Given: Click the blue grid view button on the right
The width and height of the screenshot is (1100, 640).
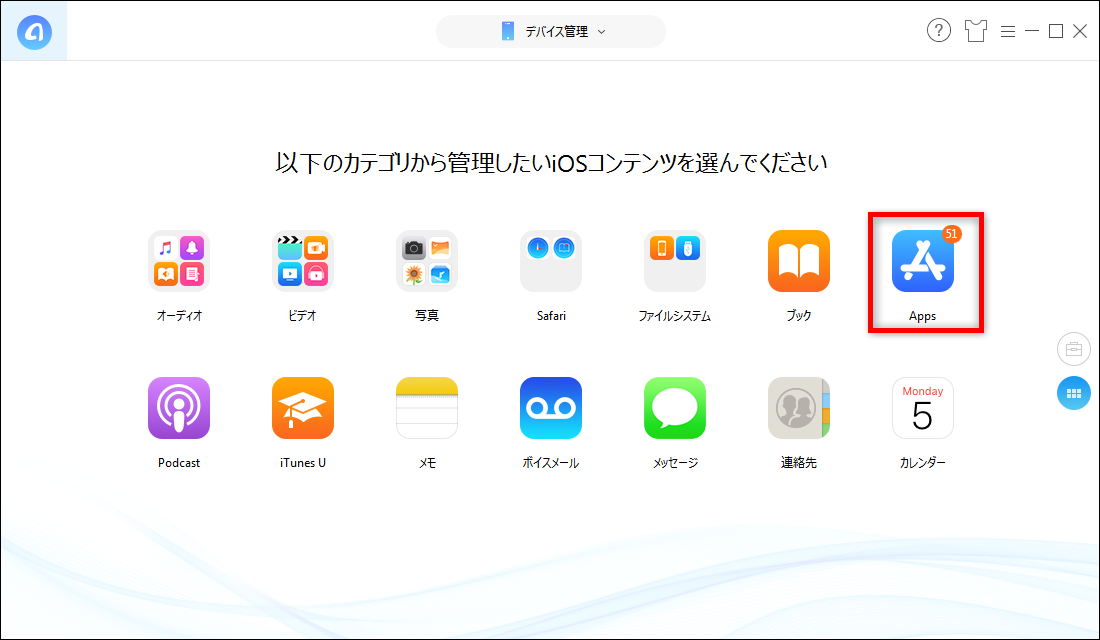Looking at the screenshot, I should pyautogui.click(x=1073, y=393).
